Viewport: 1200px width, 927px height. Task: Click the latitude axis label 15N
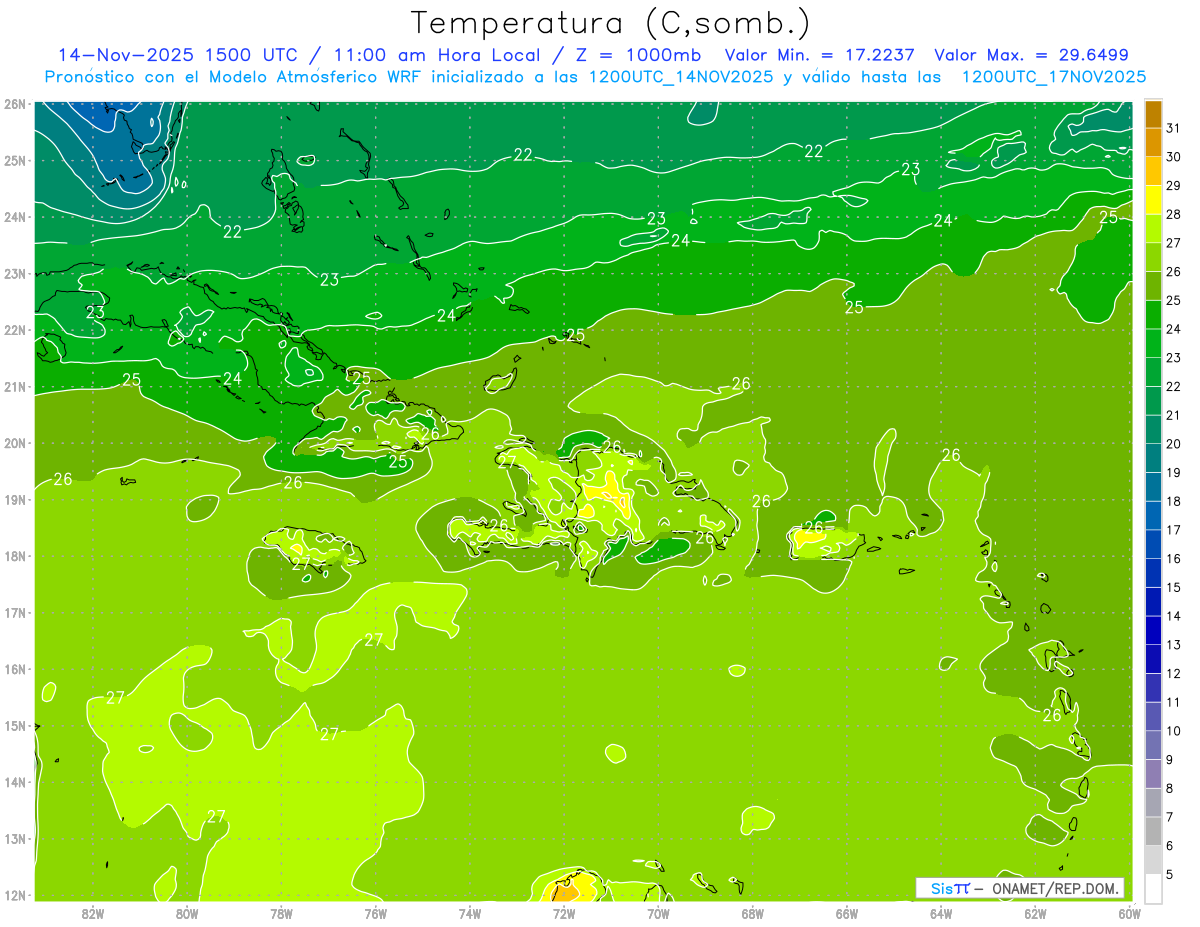click(x=14, y=726)
